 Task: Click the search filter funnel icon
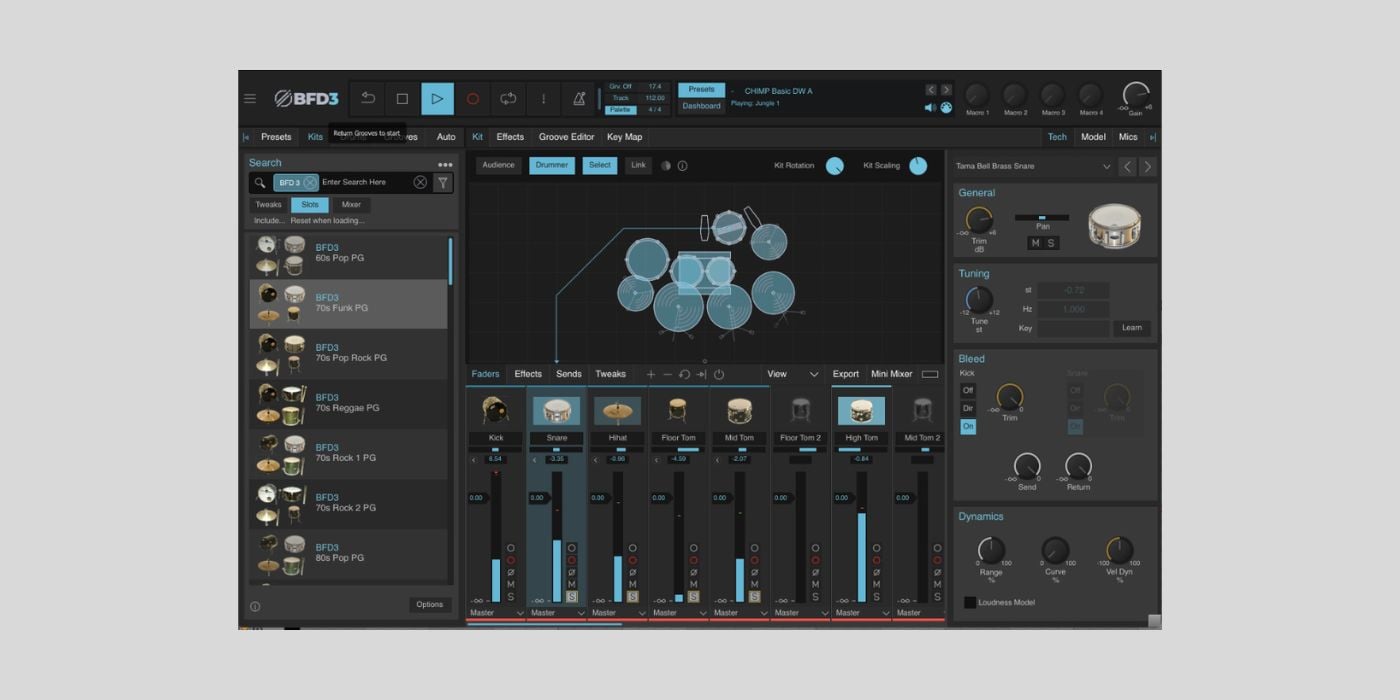(443, 182)
